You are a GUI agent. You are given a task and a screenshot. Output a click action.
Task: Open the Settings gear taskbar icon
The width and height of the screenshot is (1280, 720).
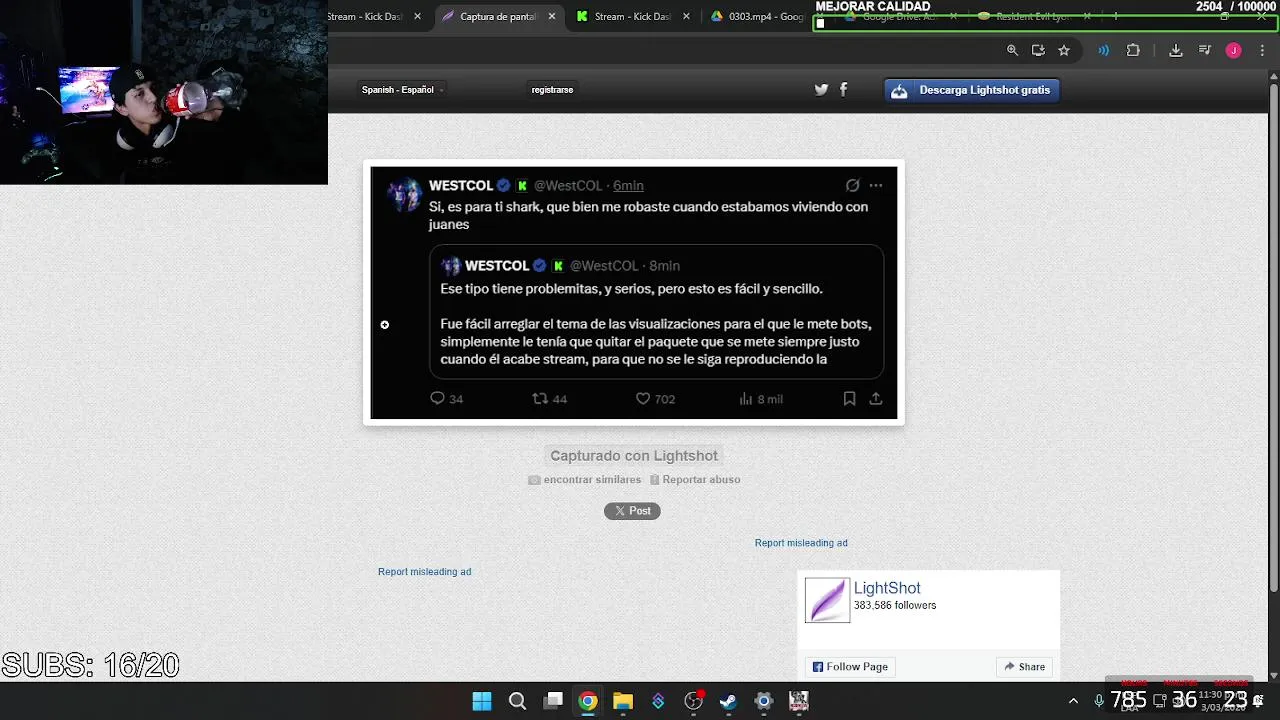(x=764, y=701)
